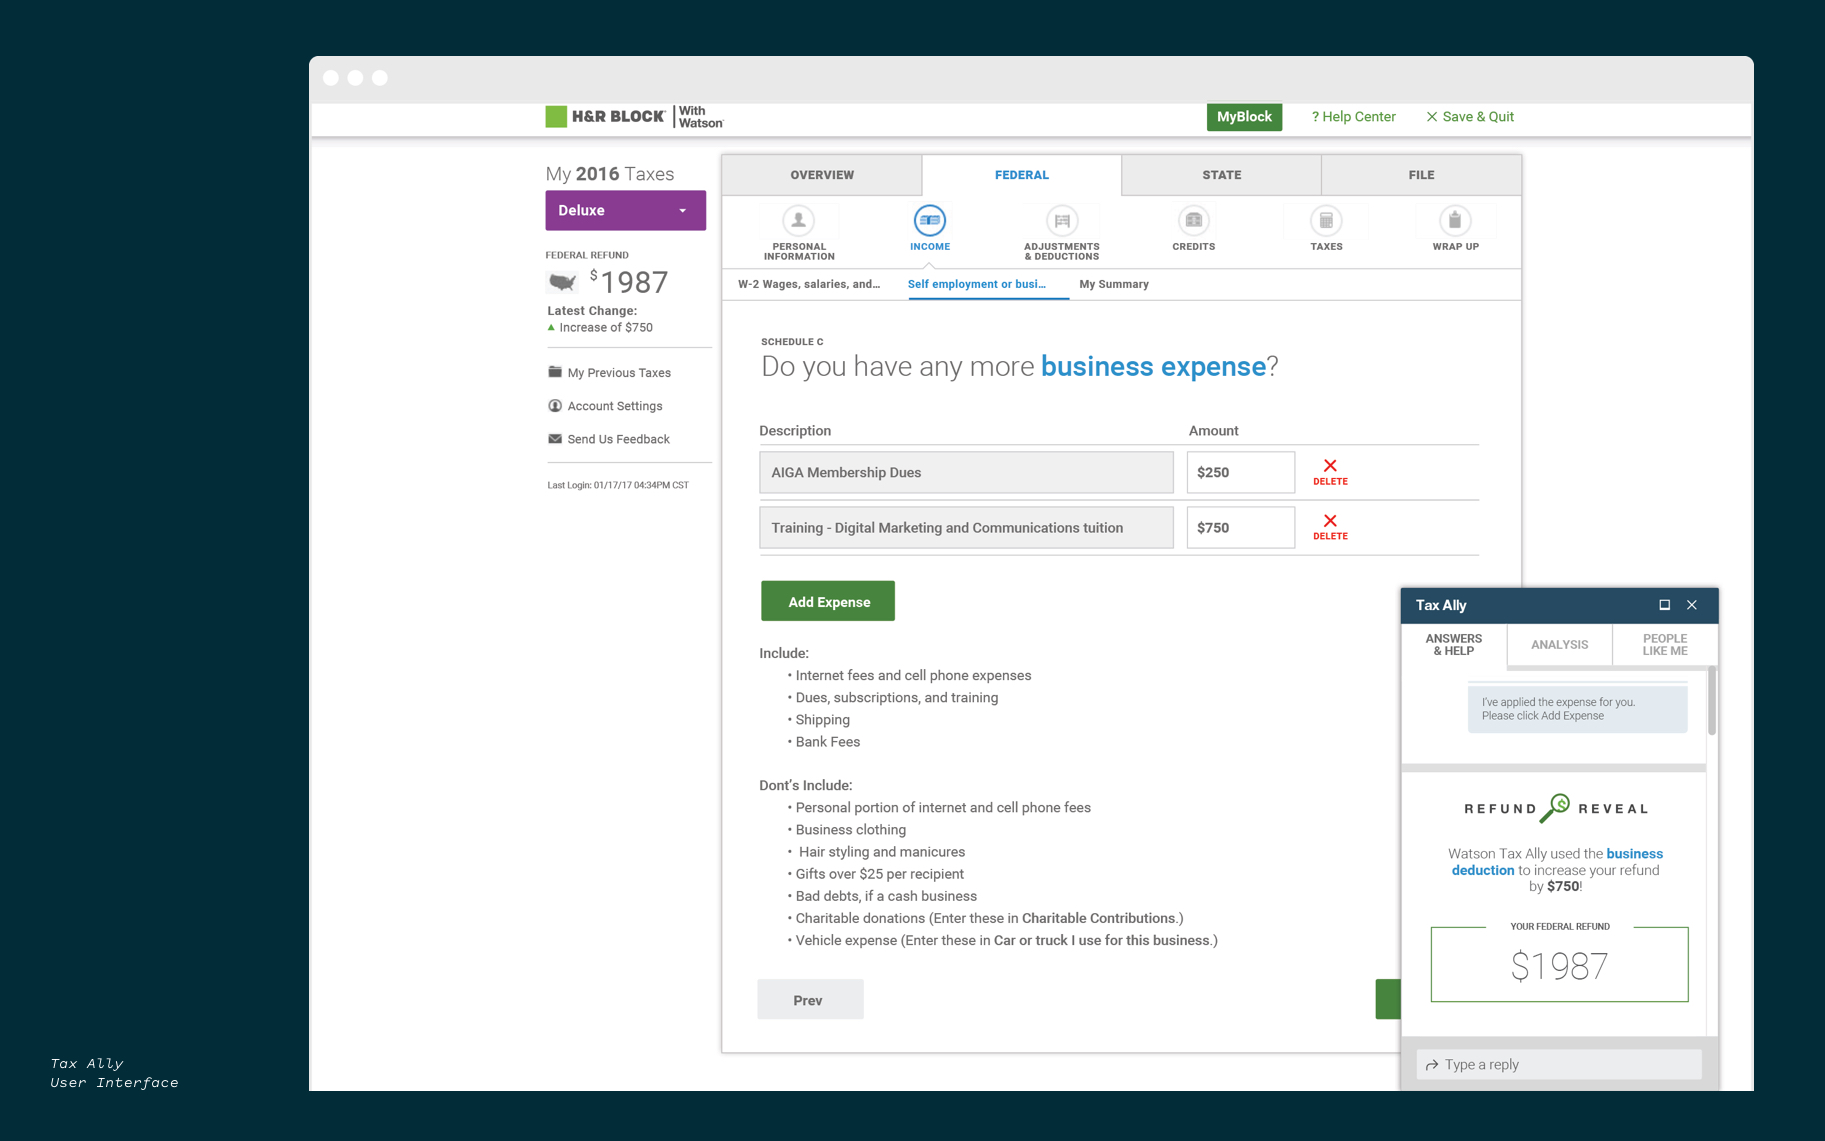The image size is (1825, 1141).
Task: Open the People Like Me tab
Action: click(x=1664, y=645)
